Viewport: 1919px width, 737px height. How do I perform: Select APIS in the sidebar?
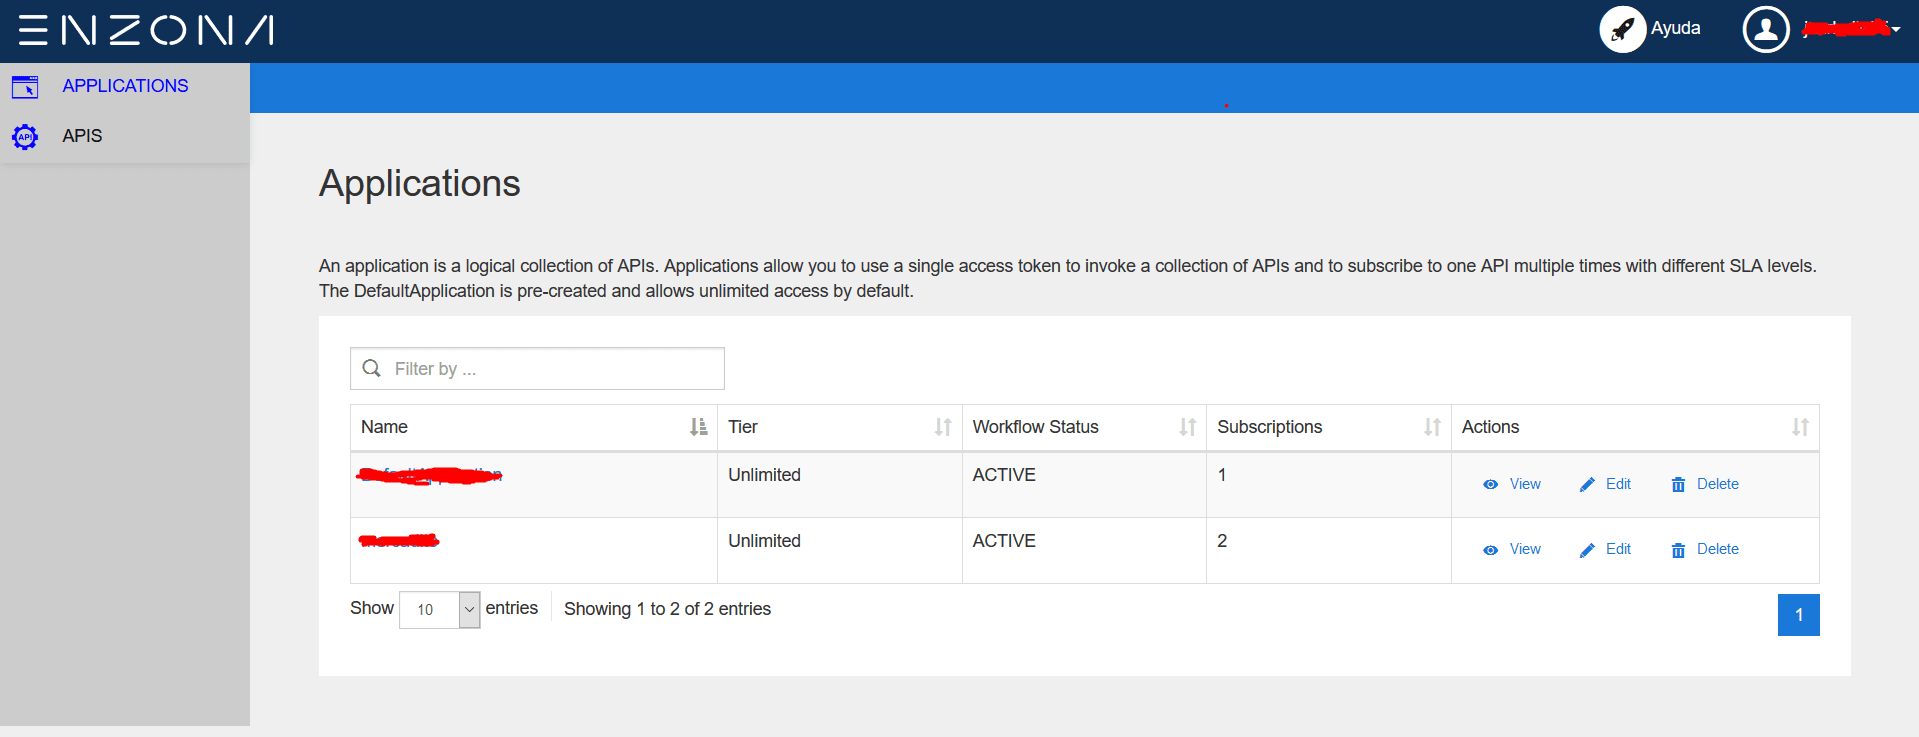[82, 136]
